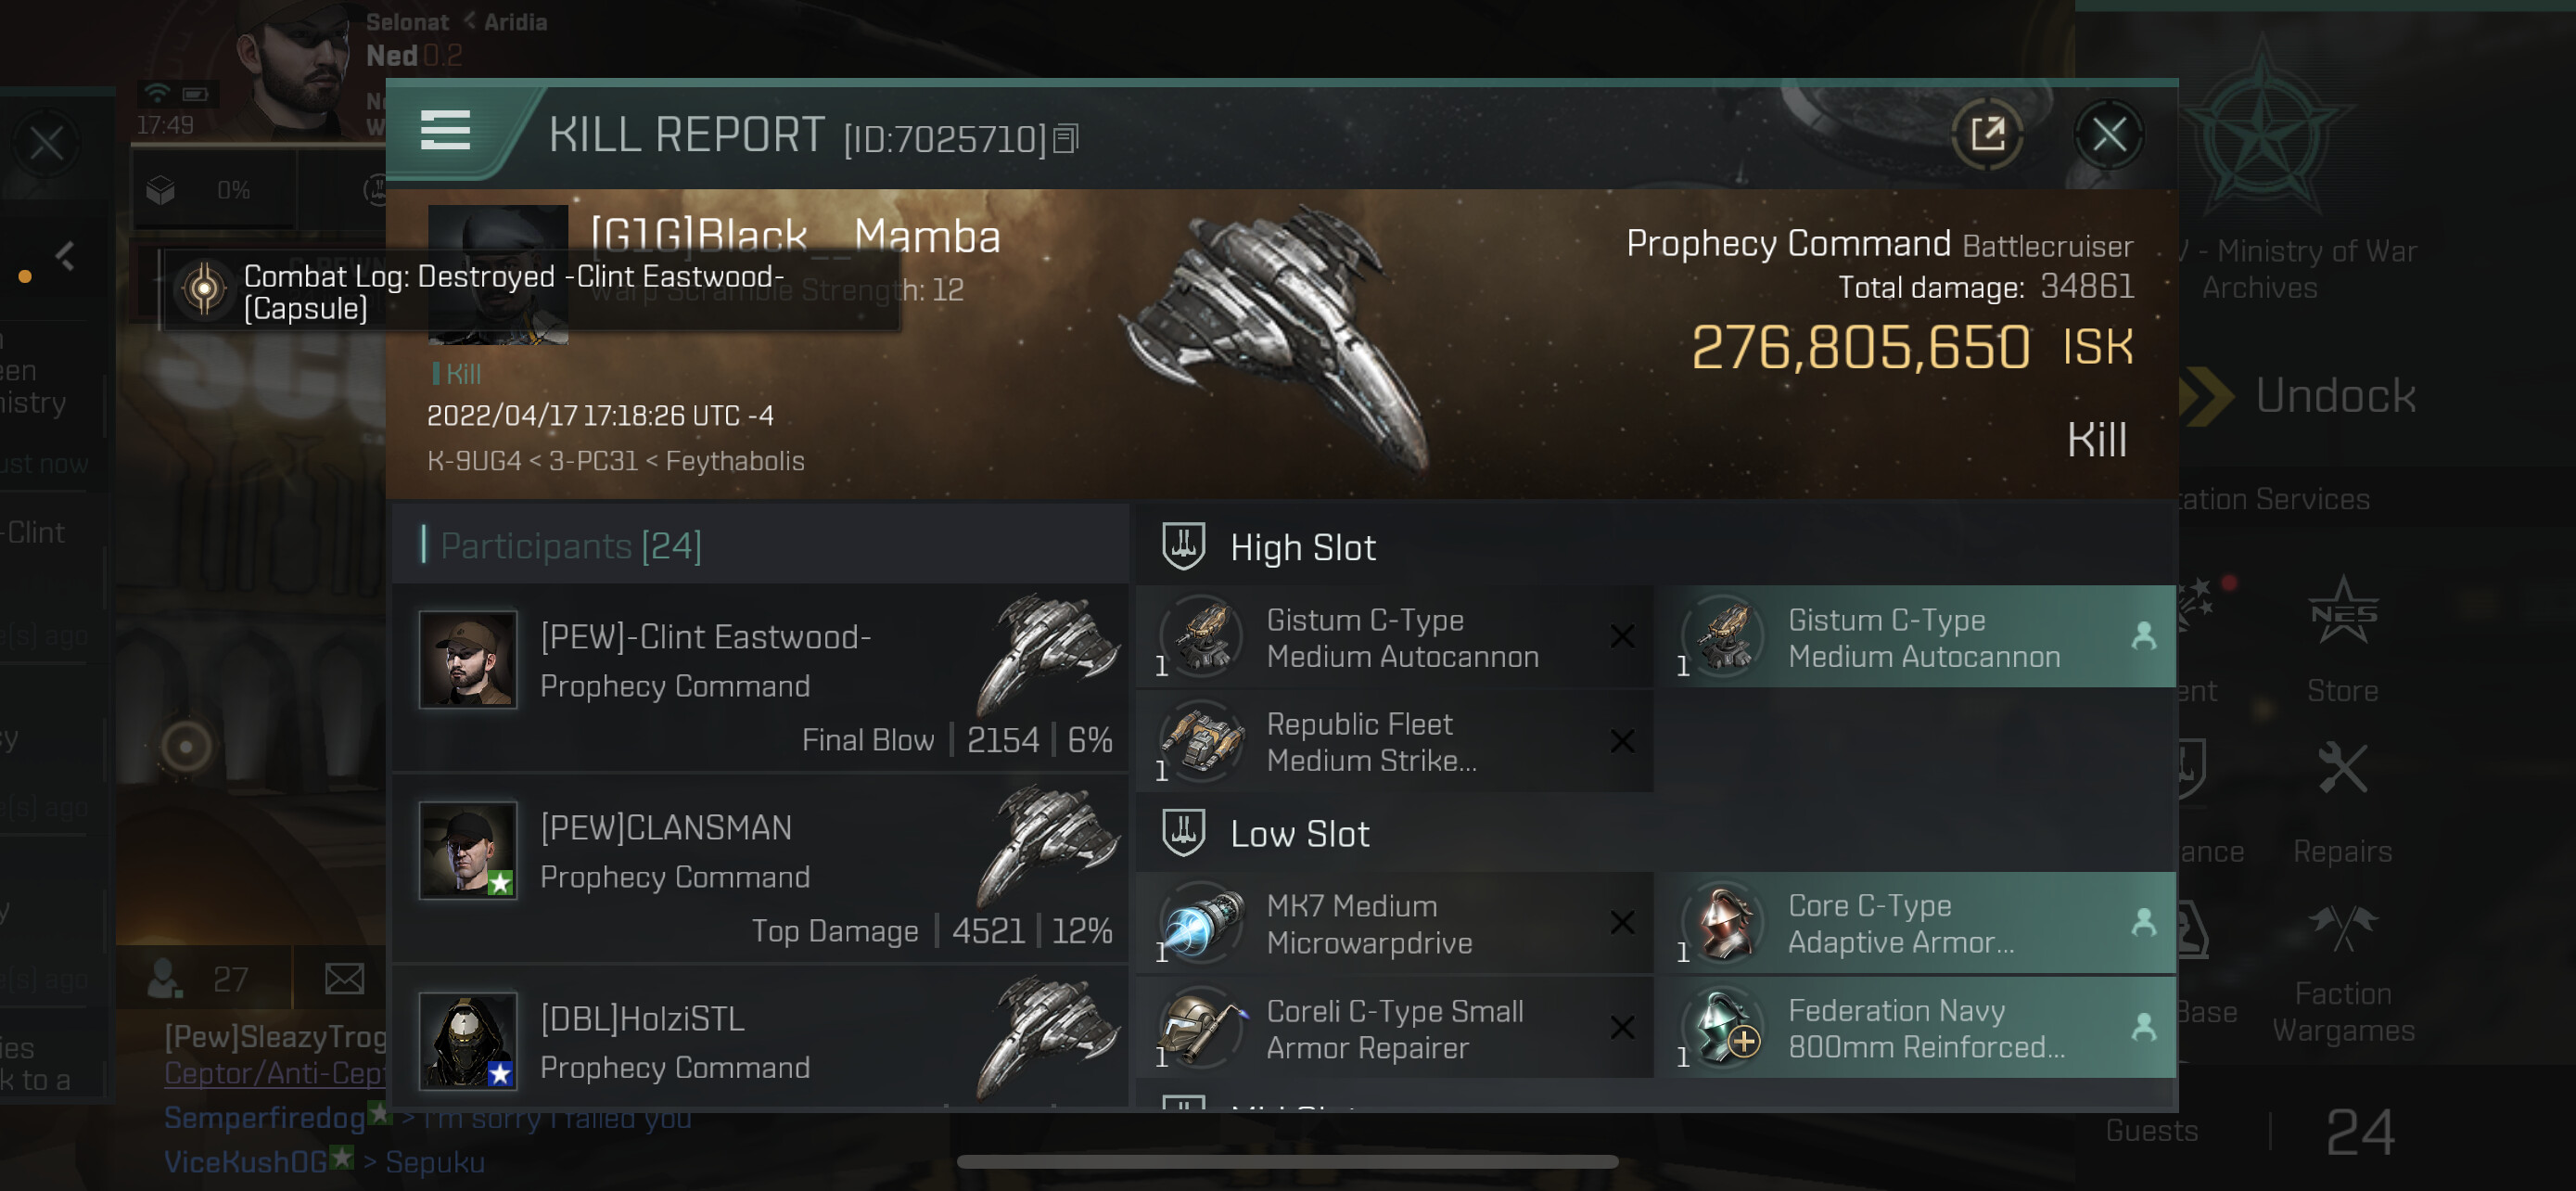
Task: Select the Participants [24] header
Action: pos(571,546)
